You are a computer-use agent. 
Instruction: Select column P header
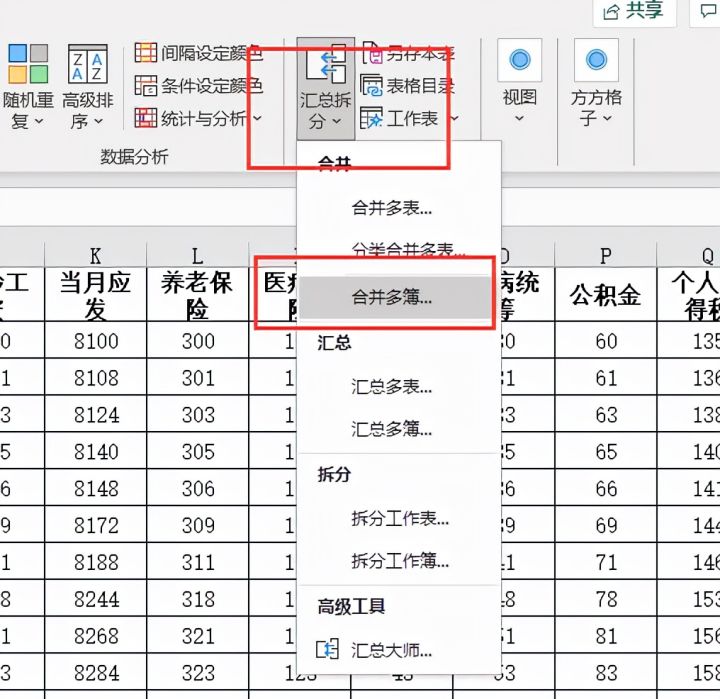click(606, 255)
